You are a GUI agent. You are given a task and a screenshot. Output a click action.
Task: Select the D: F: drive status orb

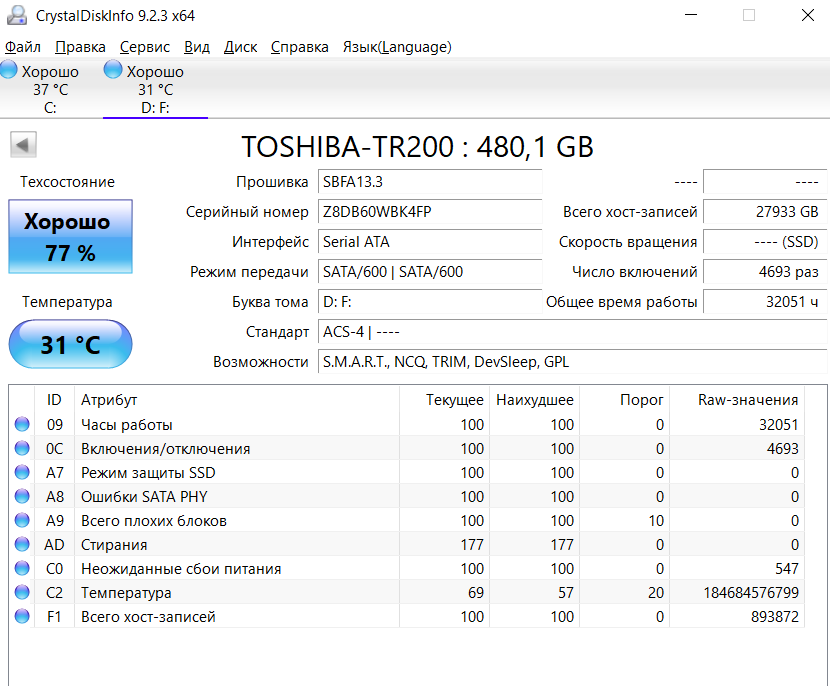pyautogui.click(x=113, y=71)
